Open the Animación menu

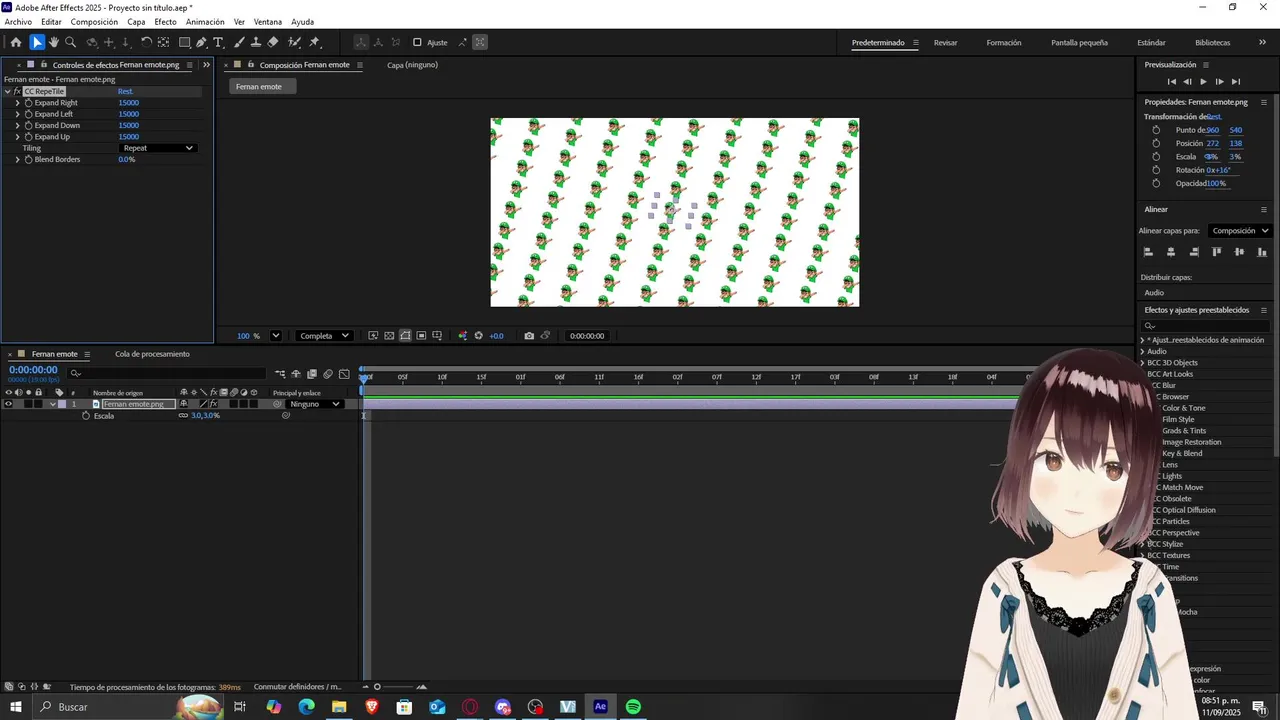[x=205, y=22]
